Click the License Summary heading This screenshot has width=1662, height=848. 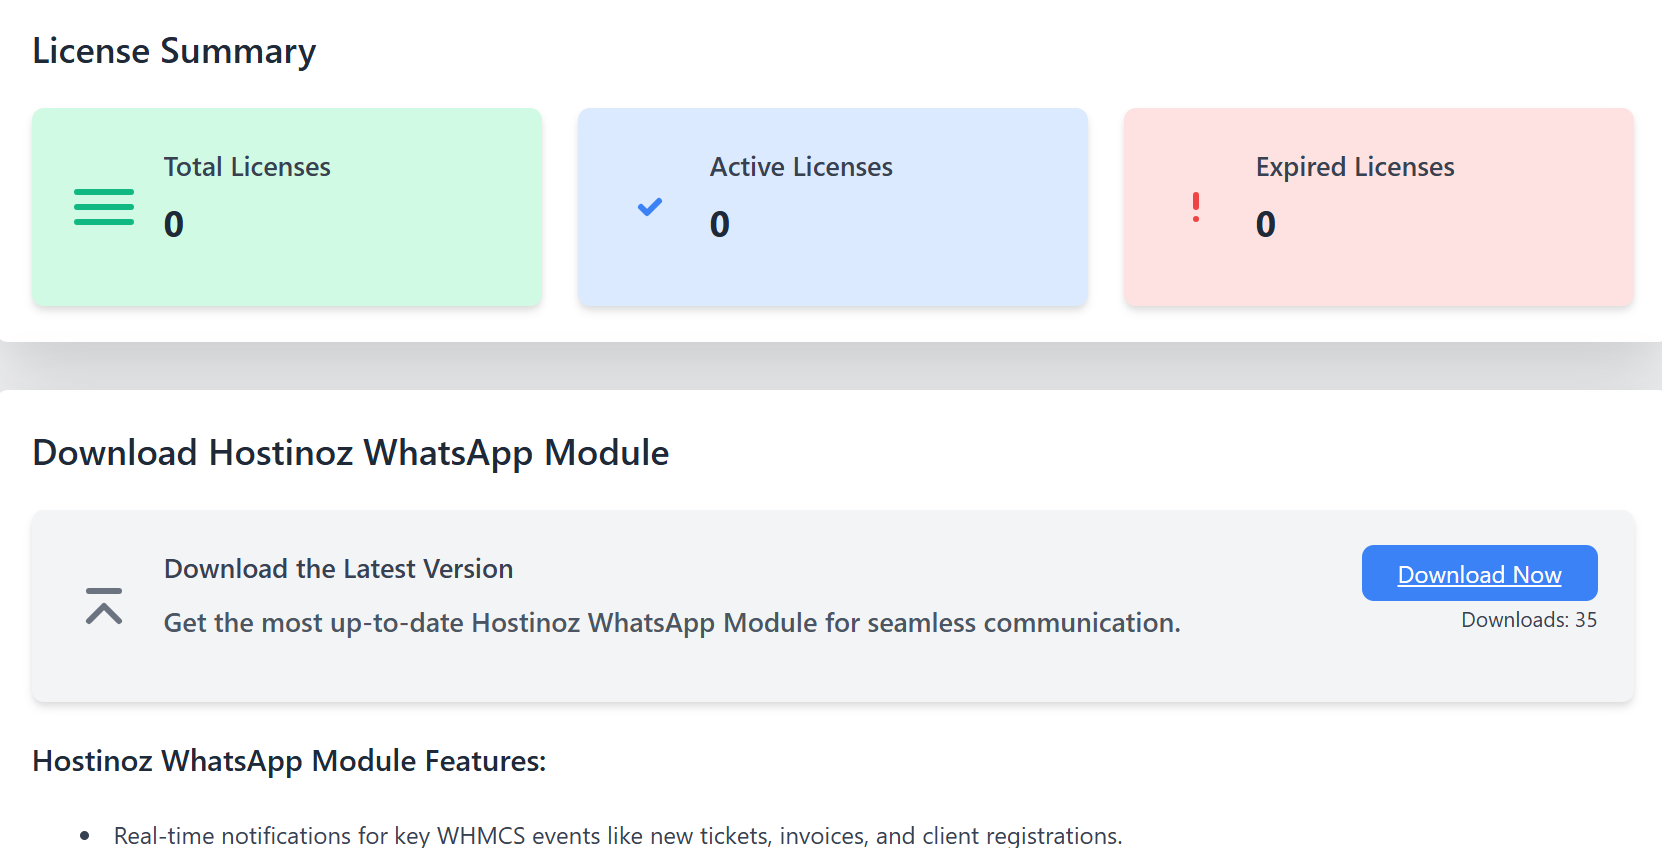coord(174,51)
